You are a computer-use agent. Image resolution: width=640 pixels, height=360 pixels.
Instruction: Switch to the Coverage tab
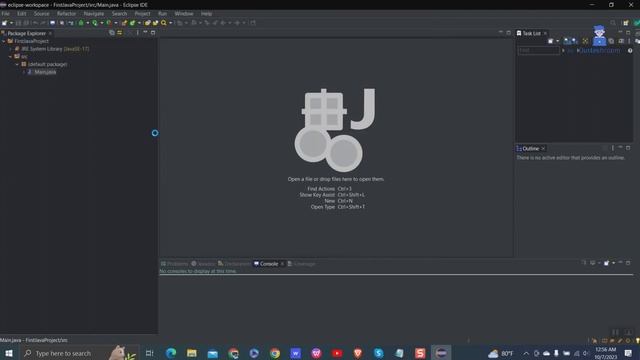coord(302,264)
